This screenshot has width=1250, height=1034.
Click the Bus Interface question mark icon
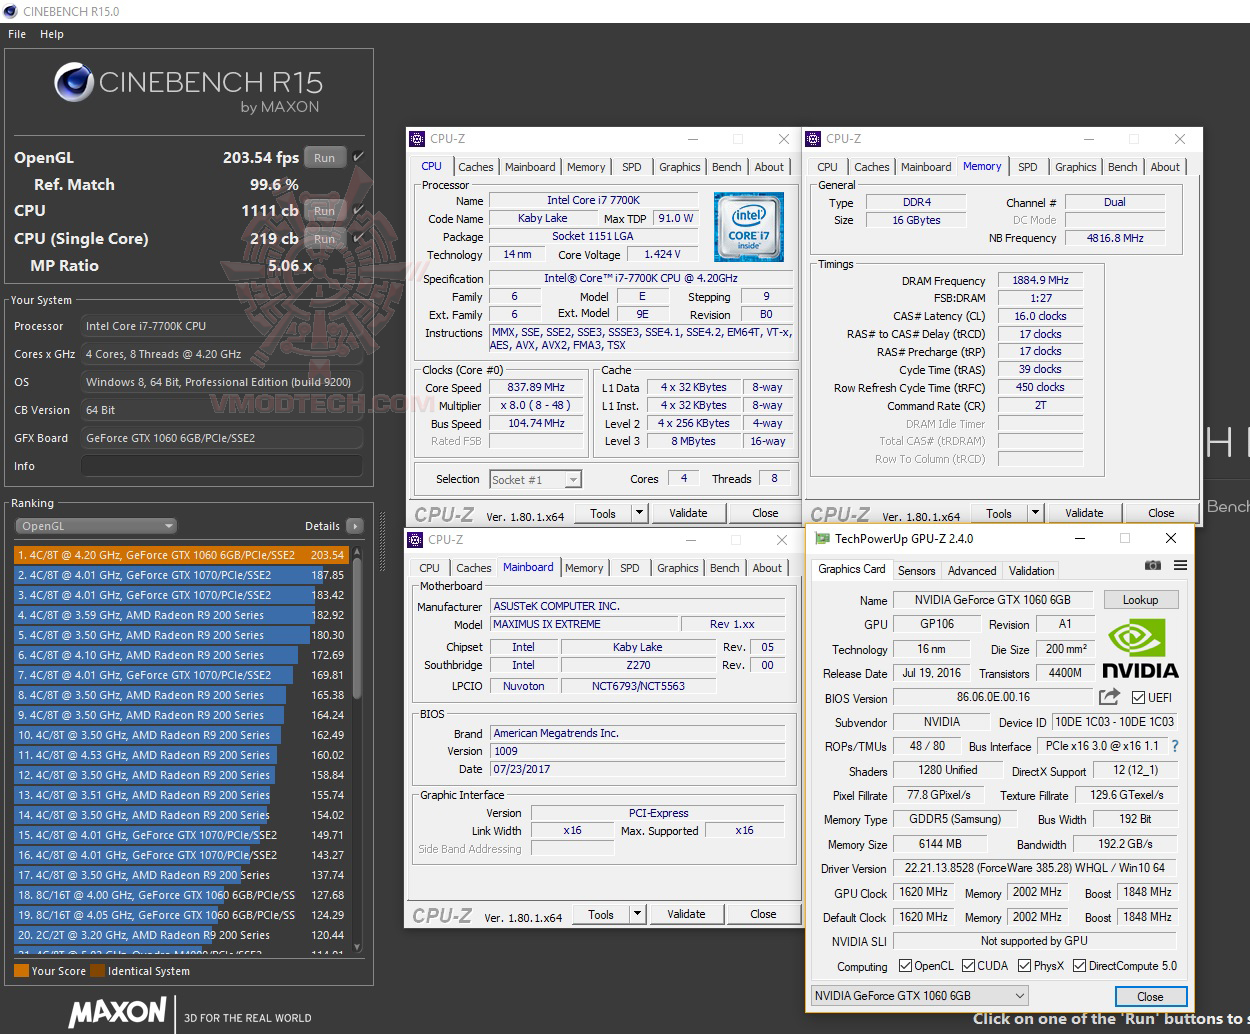[x=1175, y=746]
